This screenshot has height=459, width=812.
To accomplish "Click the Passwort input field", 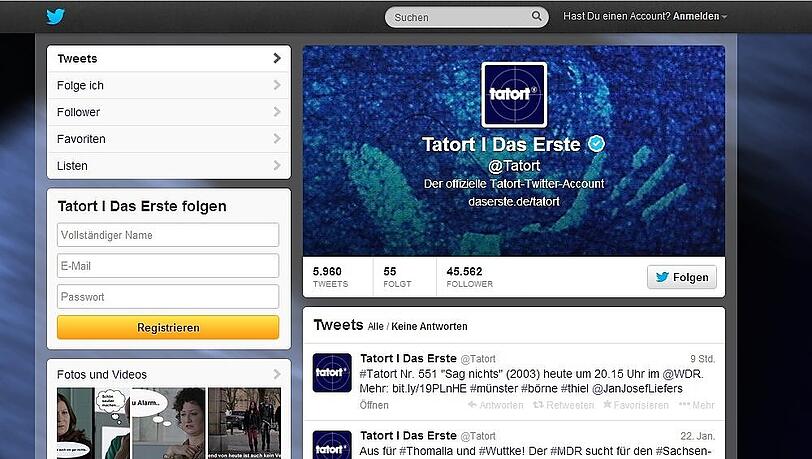I will (168, 297).
